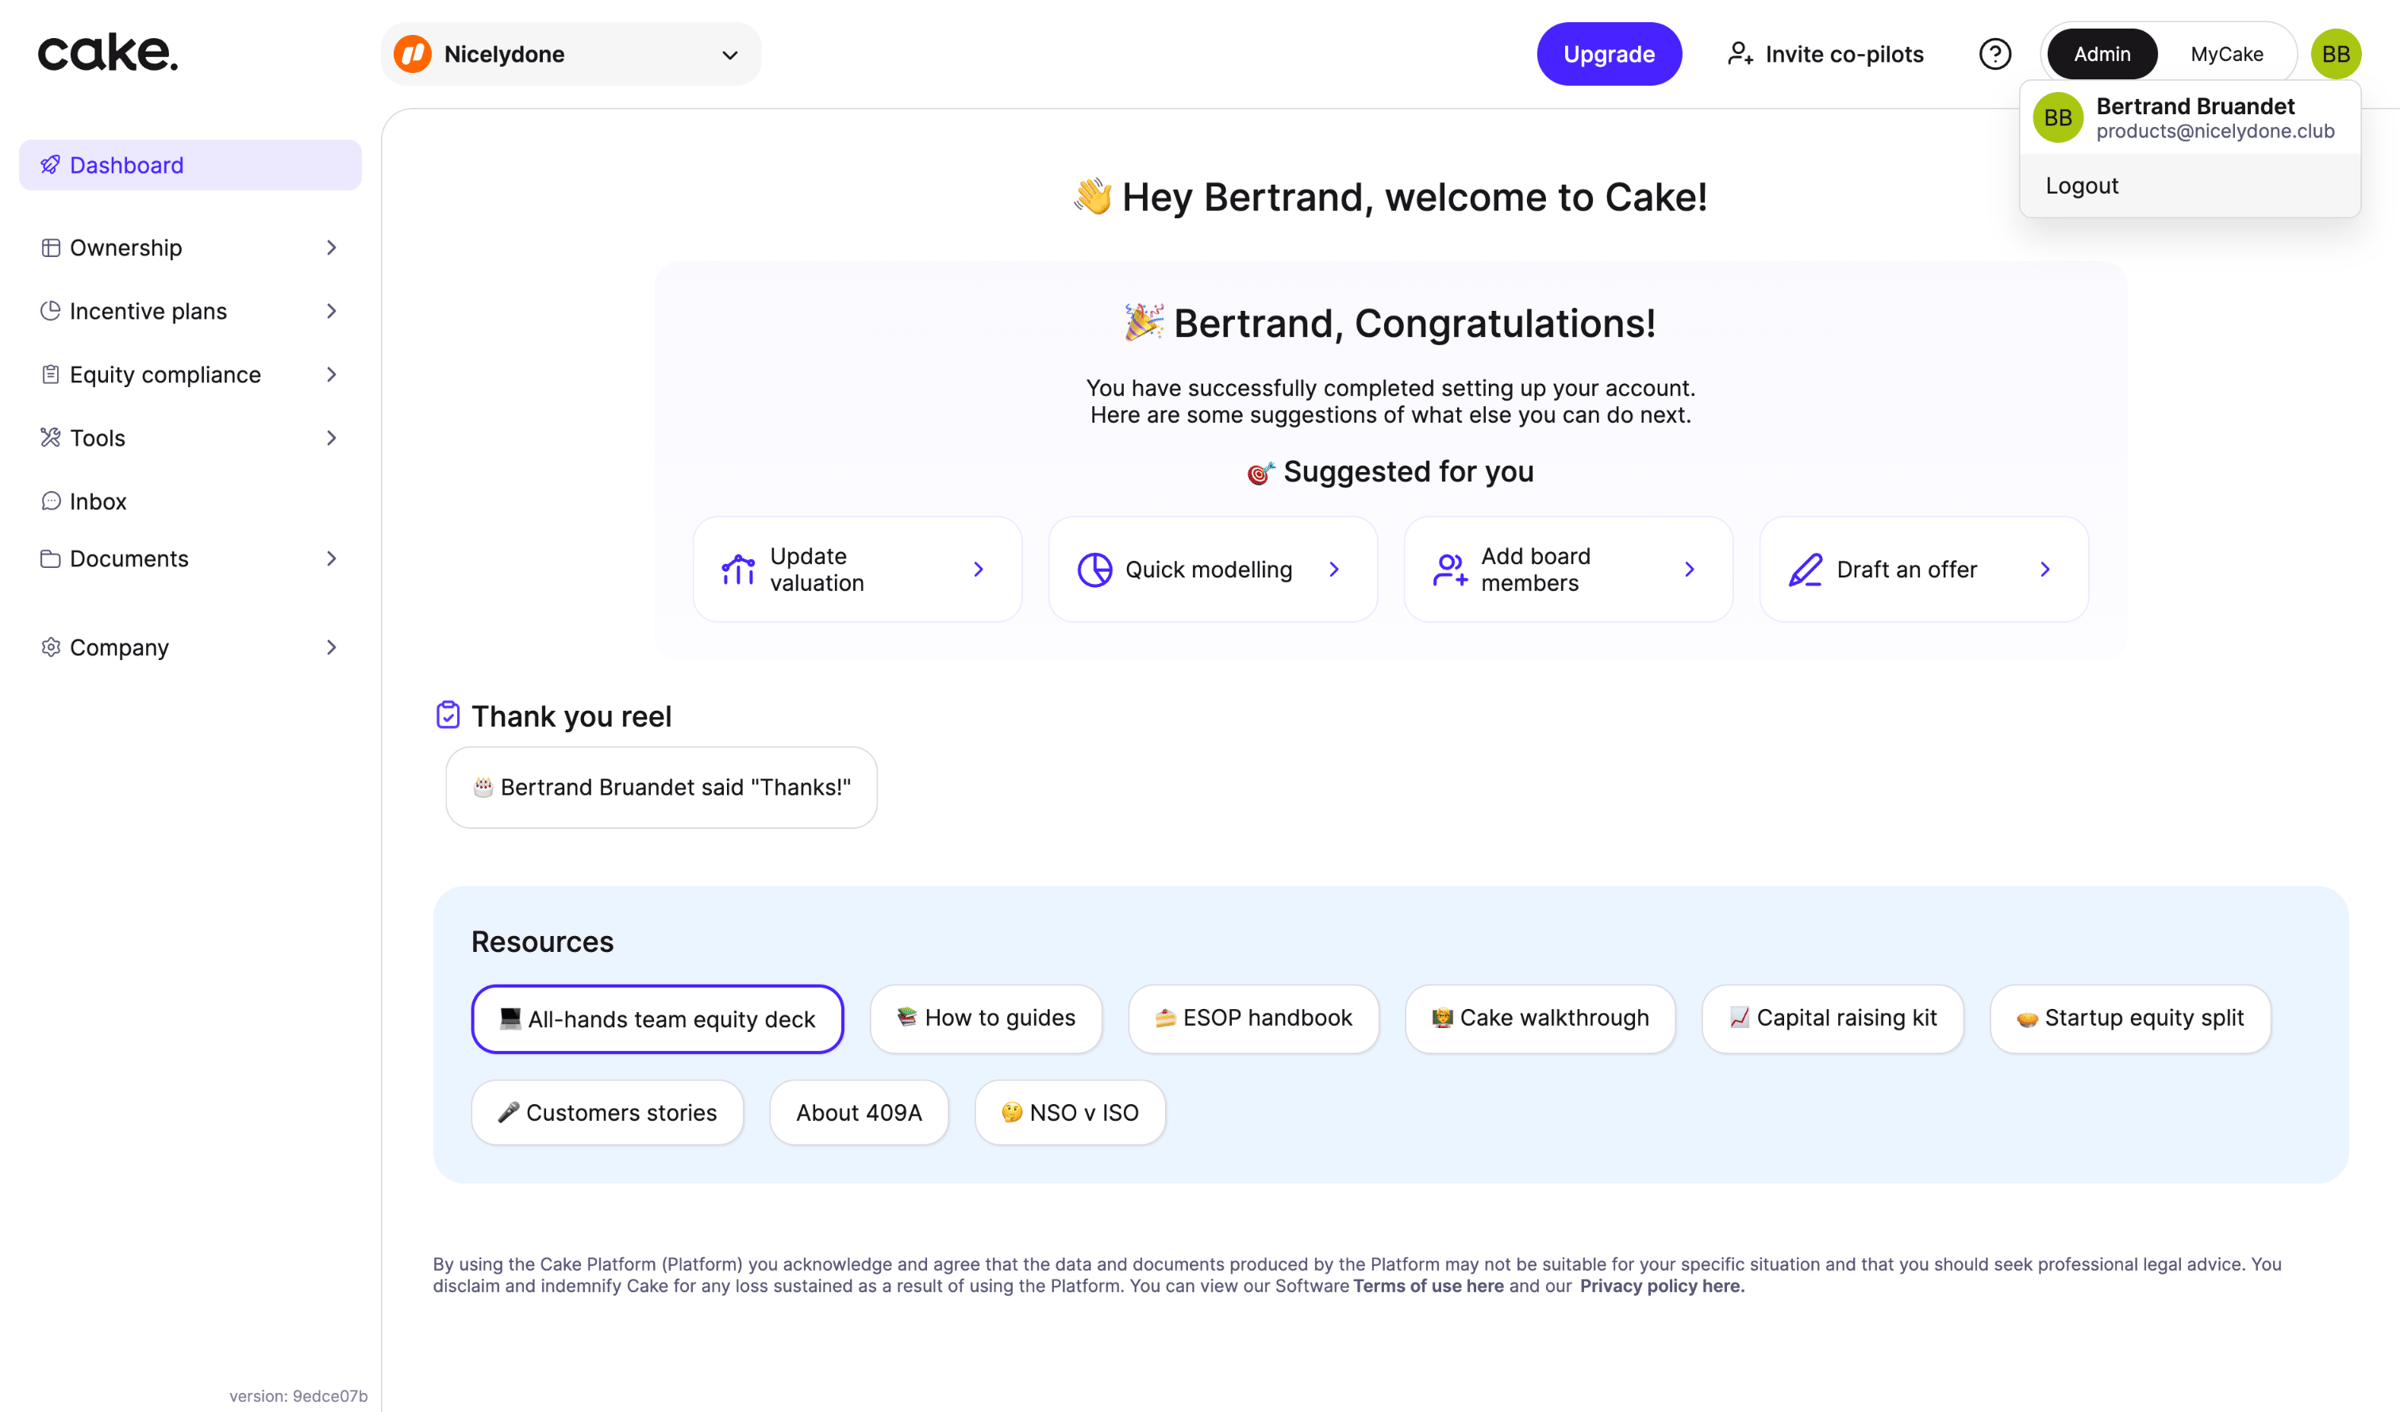Click the Thank you reel clipboard icon
Image resolution: width=2400 pixels, height=1412 pixels.
448,715
